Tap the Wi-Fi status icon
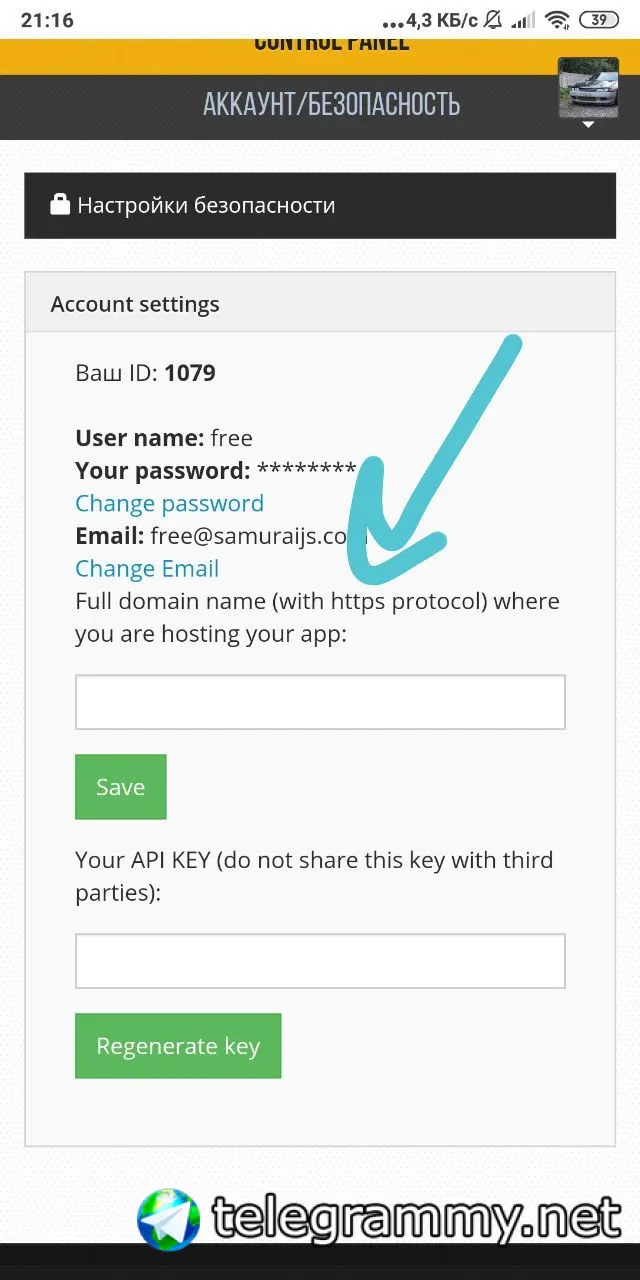The height and width of the screenshot is (1280, 640). point(558,20)
